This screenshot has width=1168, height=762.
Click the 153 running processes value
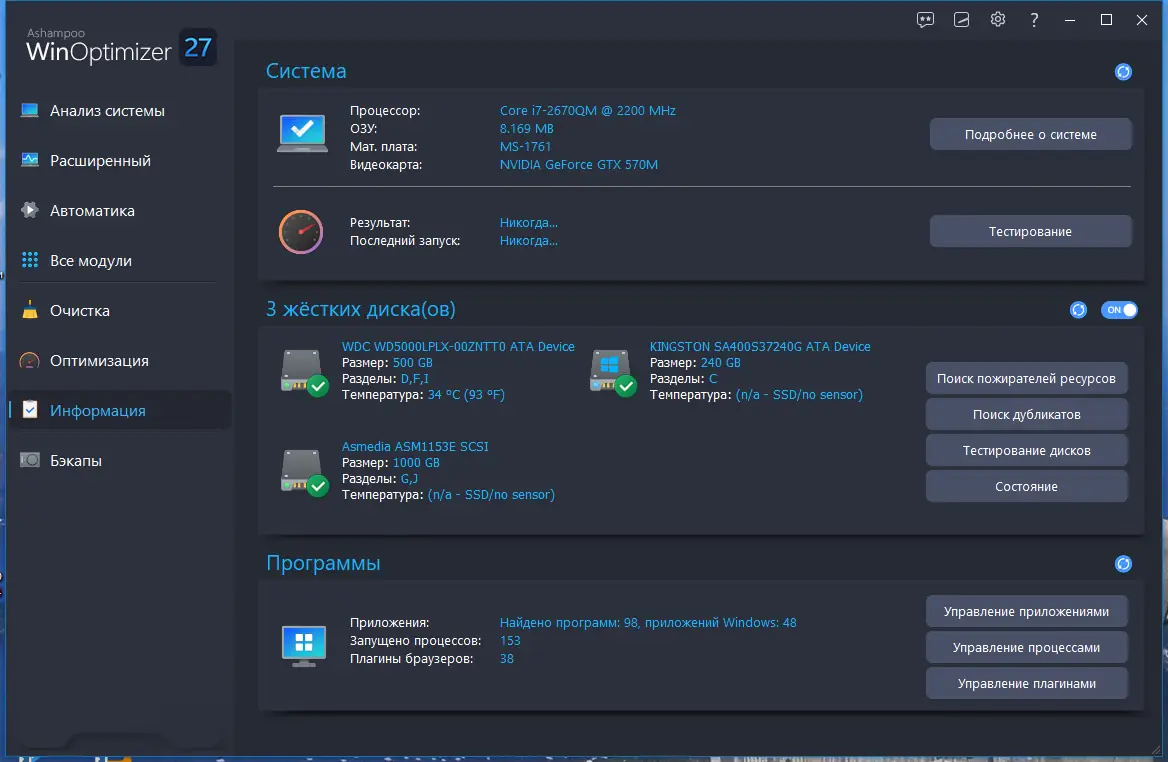(x=510, y=641)
